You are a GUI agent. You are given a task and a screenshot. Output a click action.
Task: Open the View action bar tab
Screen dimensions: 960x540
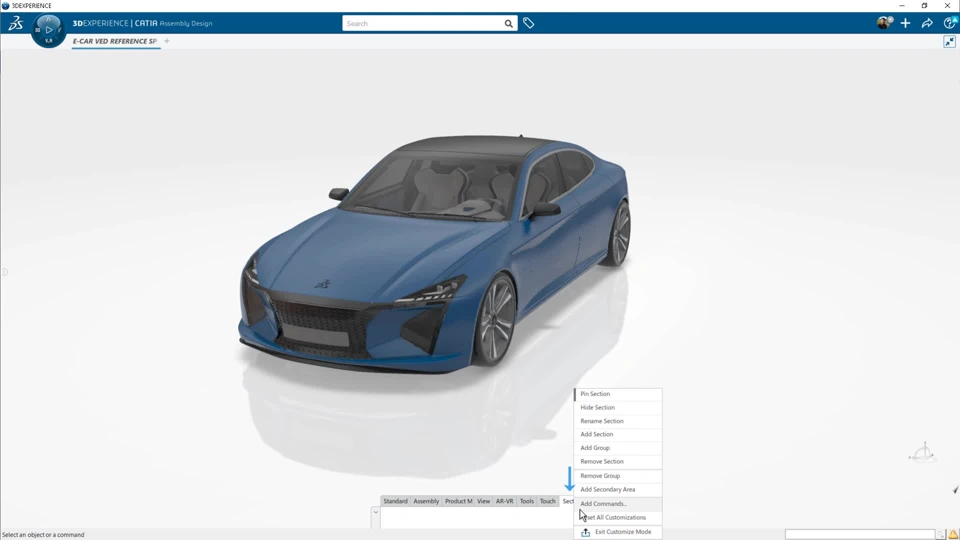(x=484, y=501)
